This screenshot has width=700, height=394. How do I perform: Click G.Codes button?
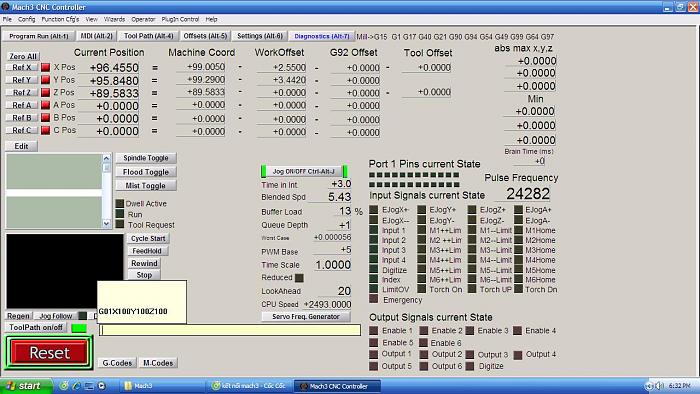pyautogui.click(x=117, y=363)
